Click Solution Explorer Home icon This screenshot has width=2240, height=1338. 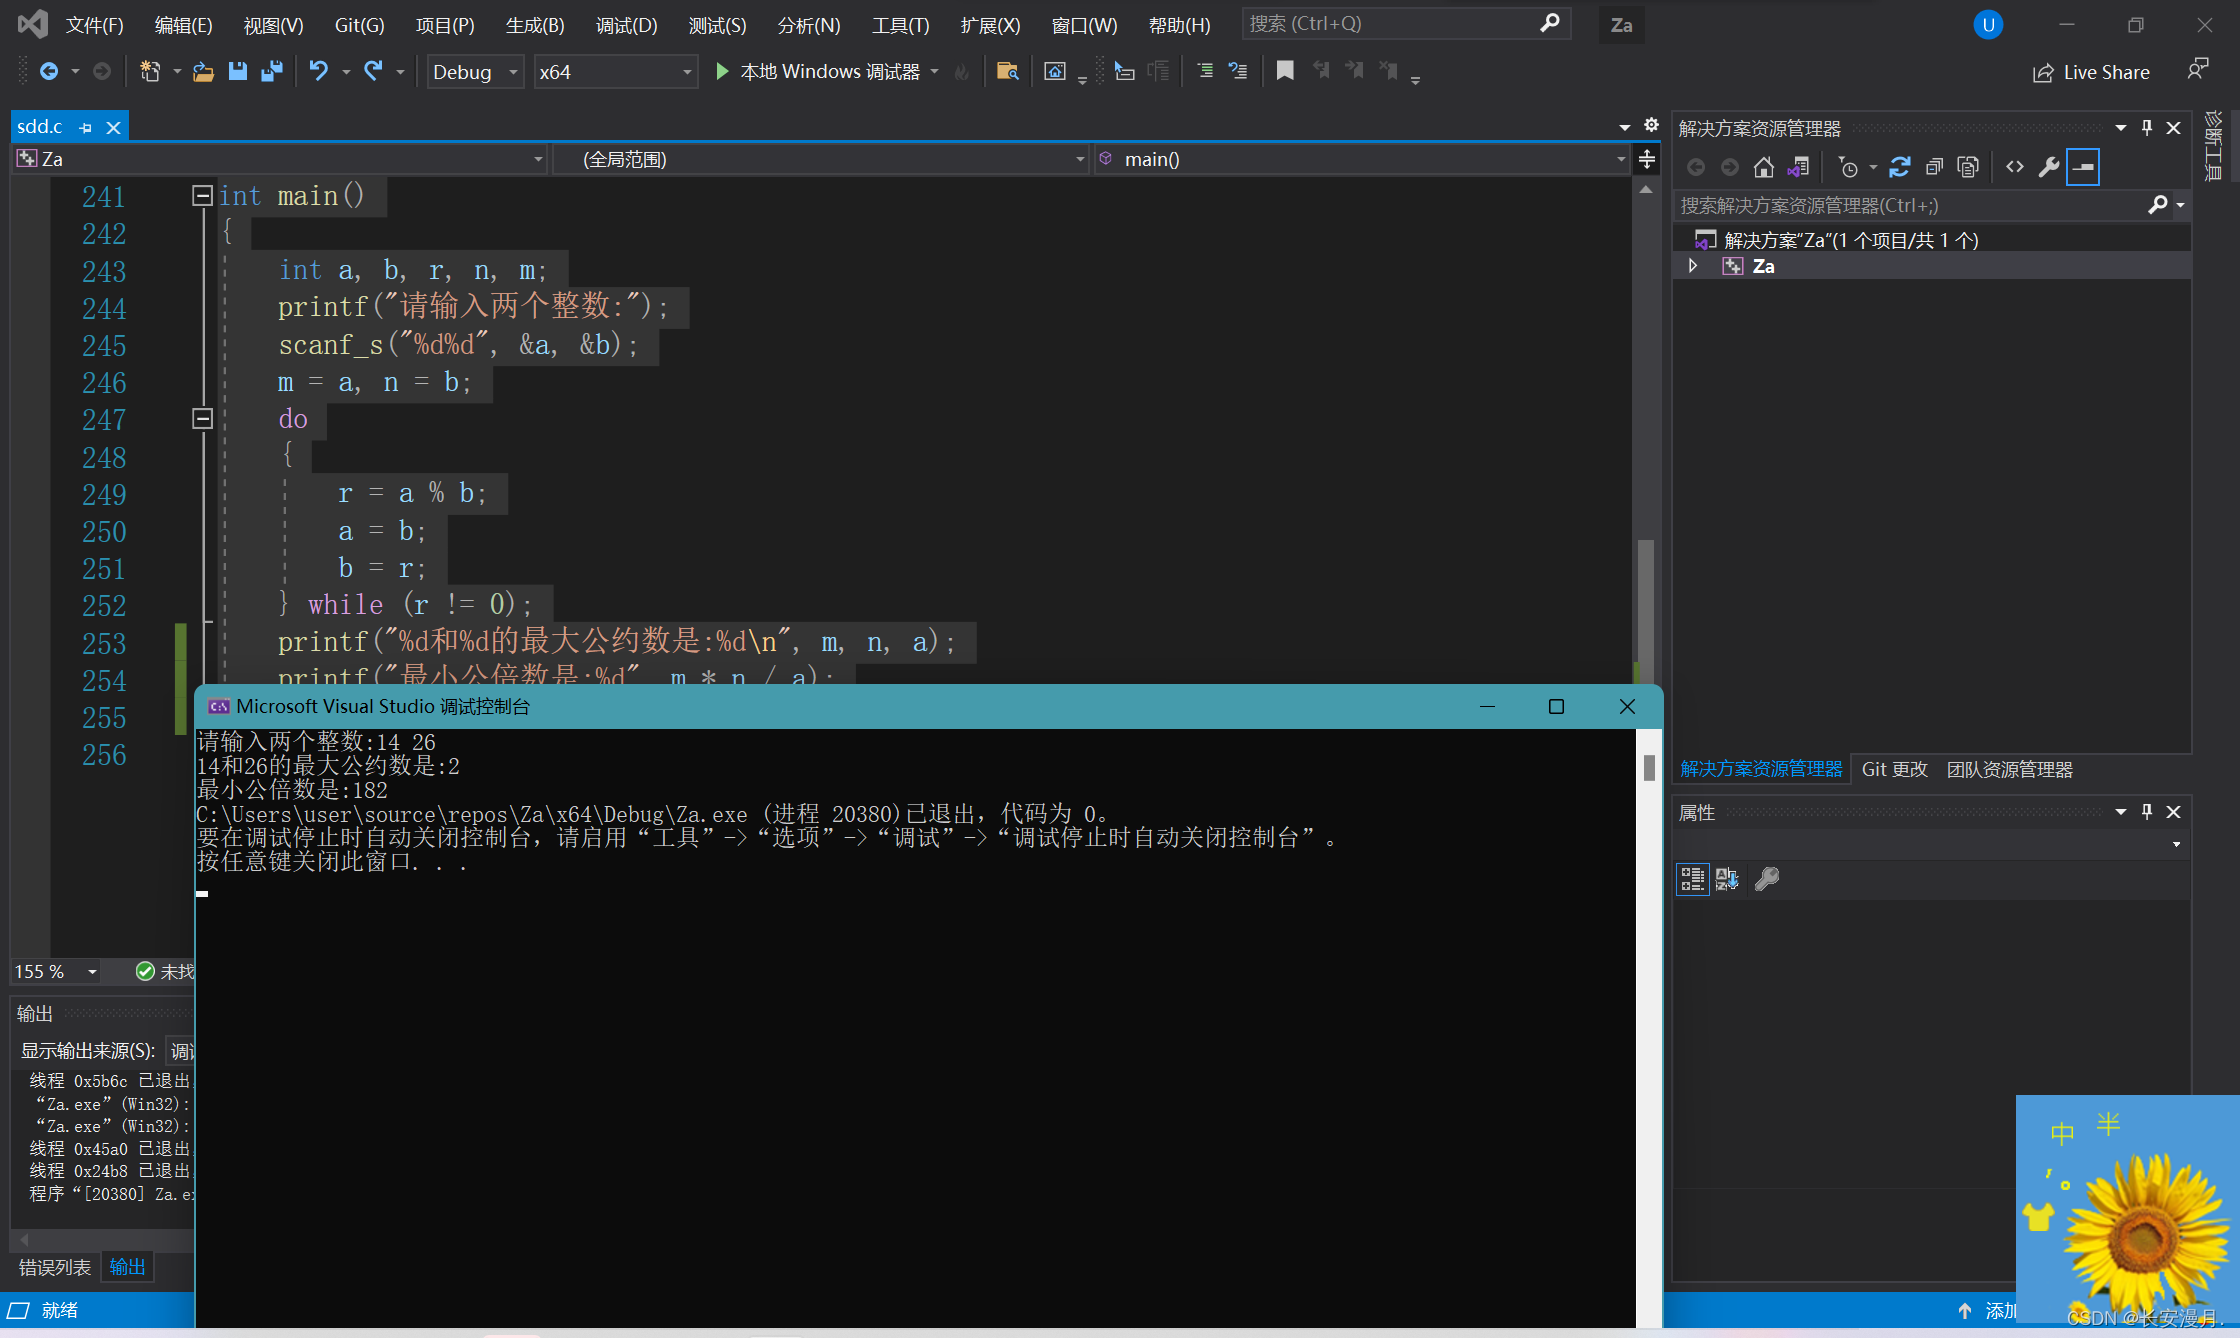tap(1764, 167)
